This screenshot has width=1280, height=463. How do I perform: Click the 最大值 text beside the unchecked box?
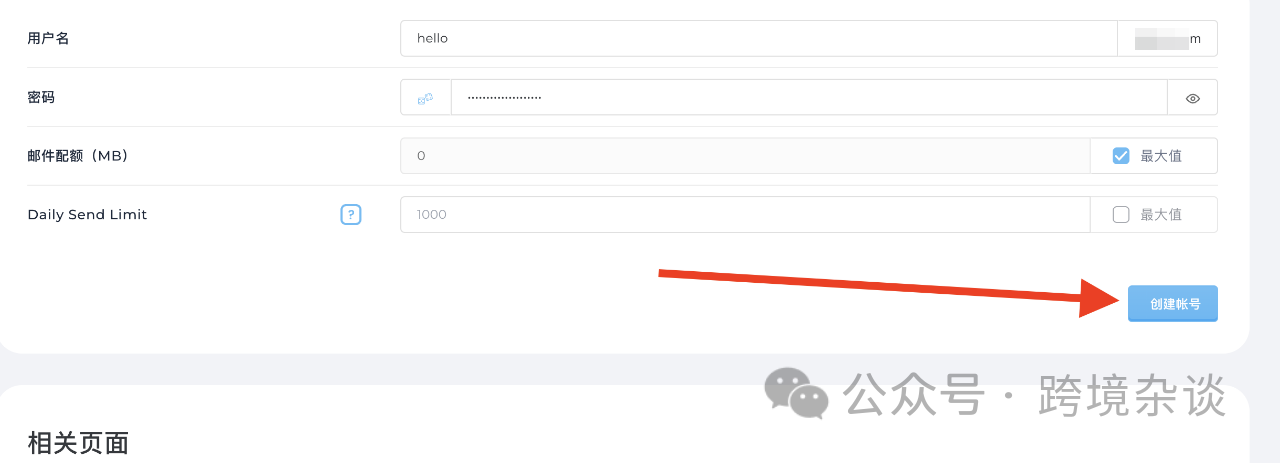pos(1161,214)
